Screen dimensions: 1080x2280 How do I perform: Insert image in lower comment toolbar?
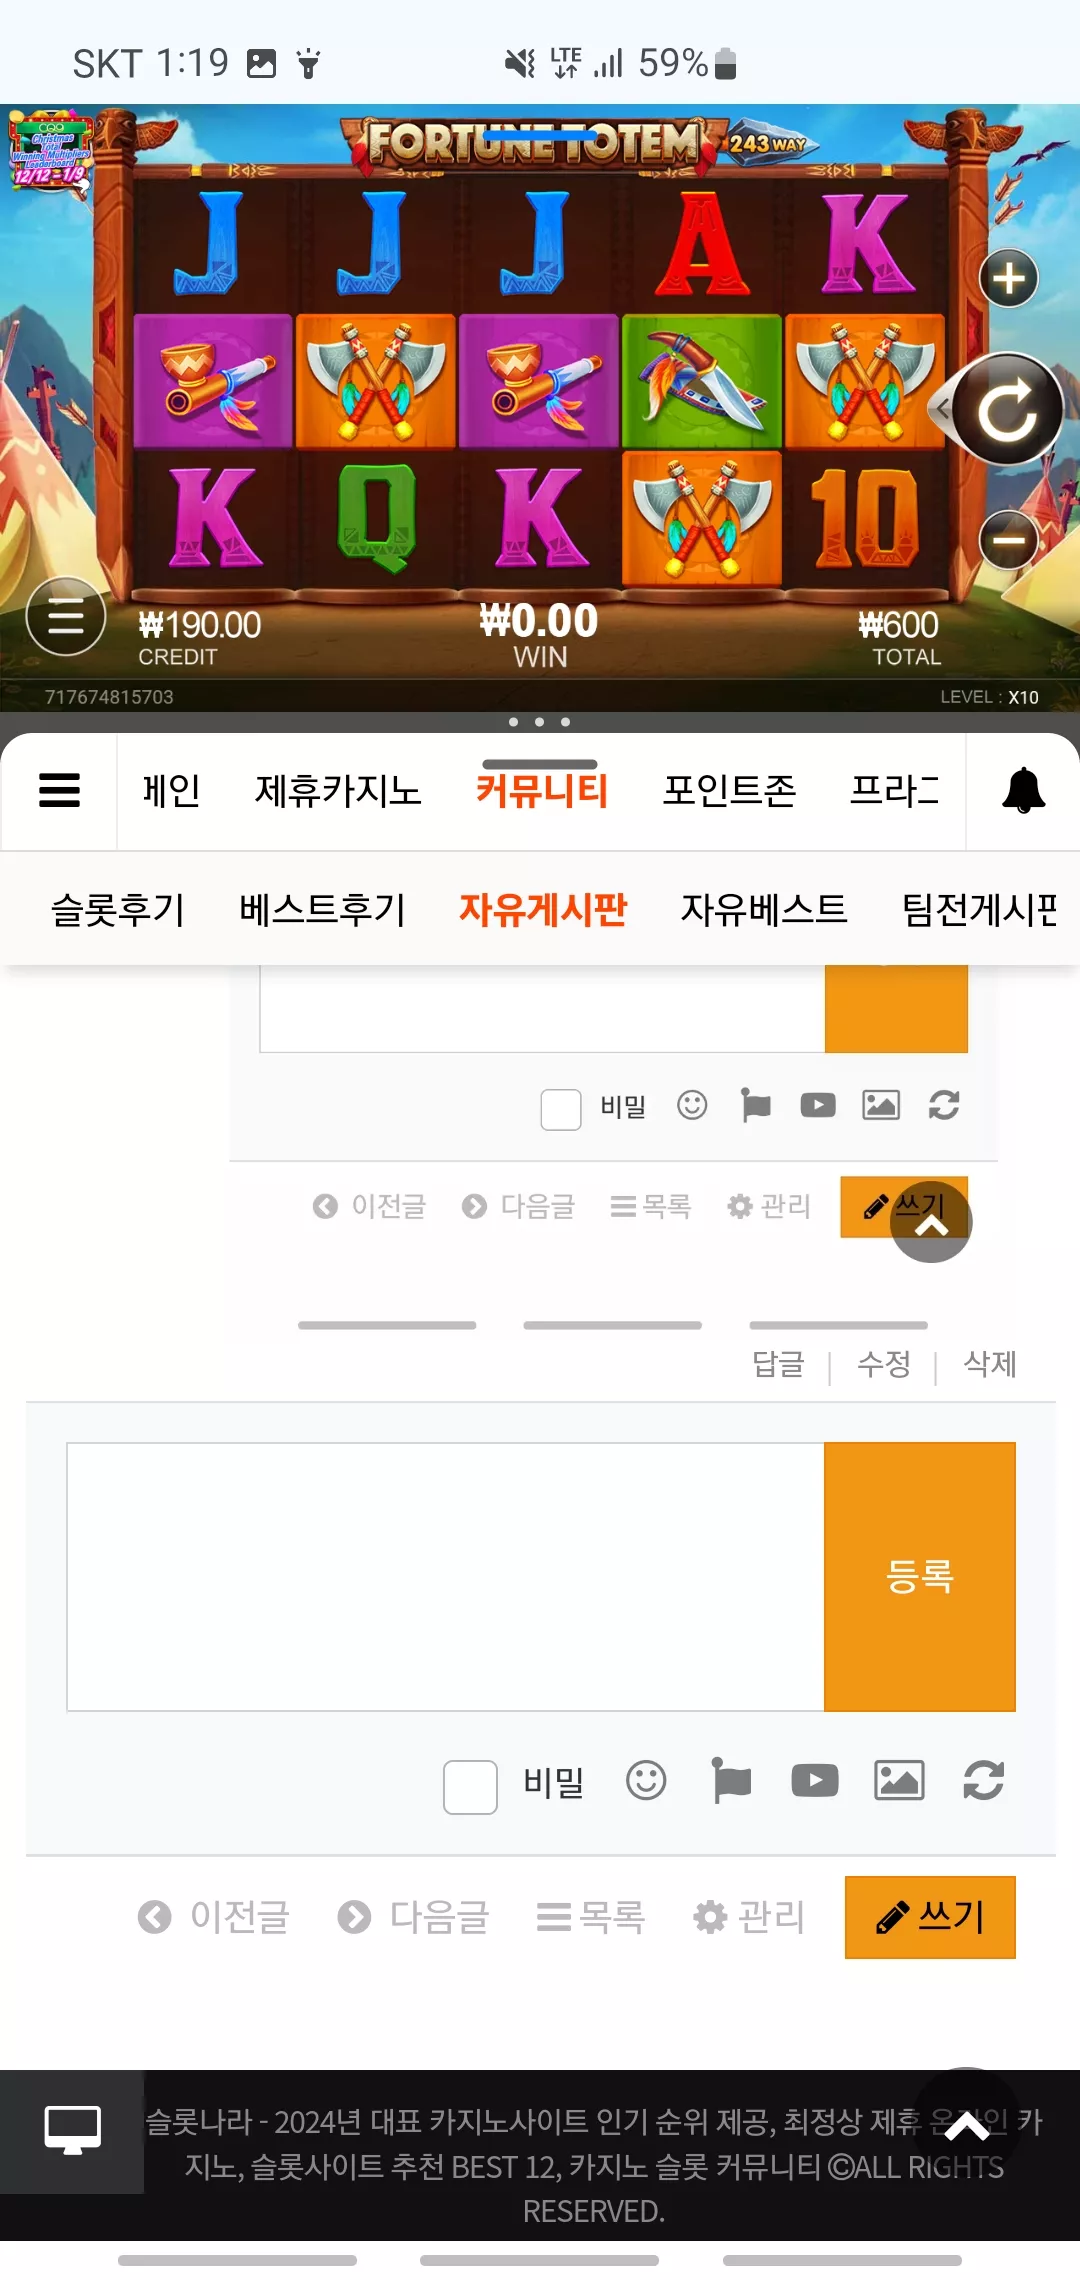899,1780
